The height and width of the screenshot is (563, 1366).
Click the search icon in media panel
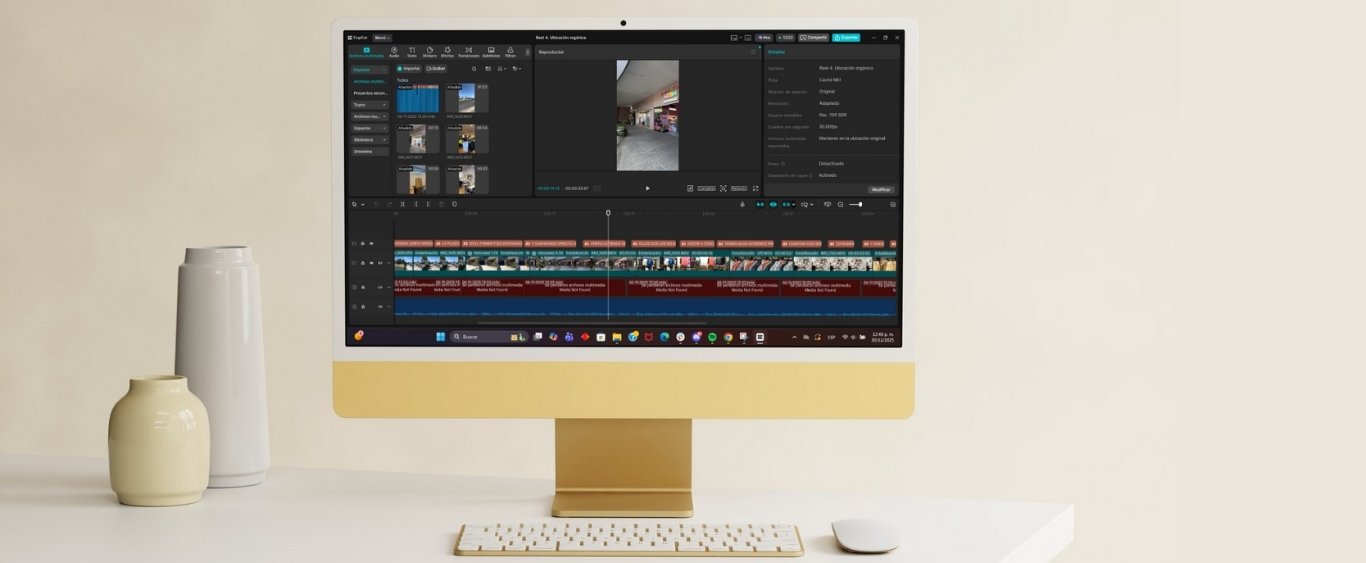coord(474,69)
